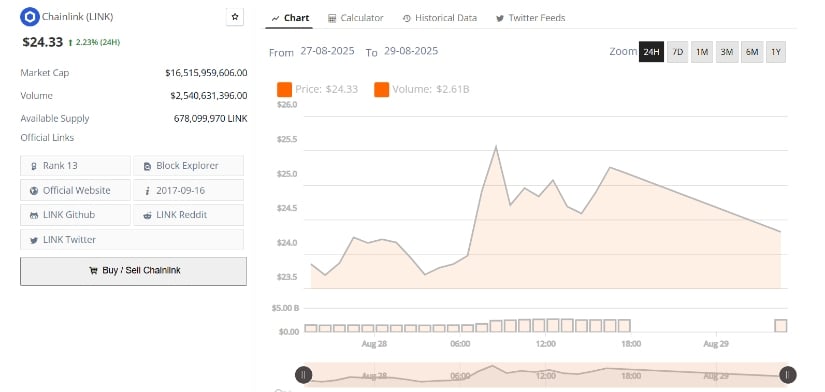Click the Chainlink hexagon logo icon
The height and width of the screenshot is (392, 825).
[x=30, y=17]
